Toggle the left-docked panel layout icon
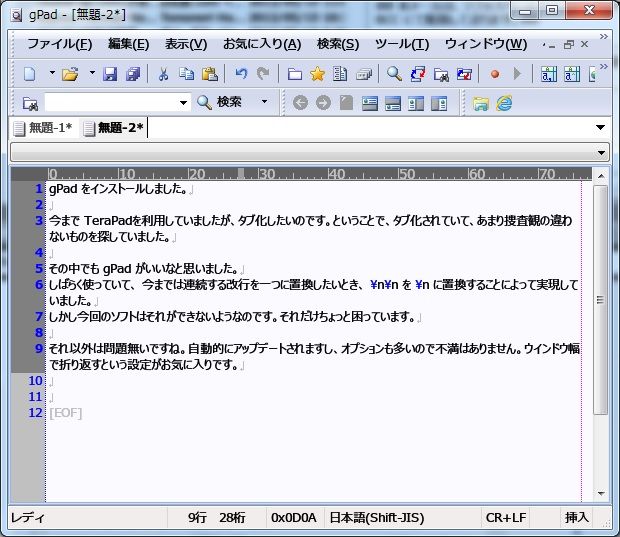The height and width of the screenshot is (537, 620). [x=416, y=104]
